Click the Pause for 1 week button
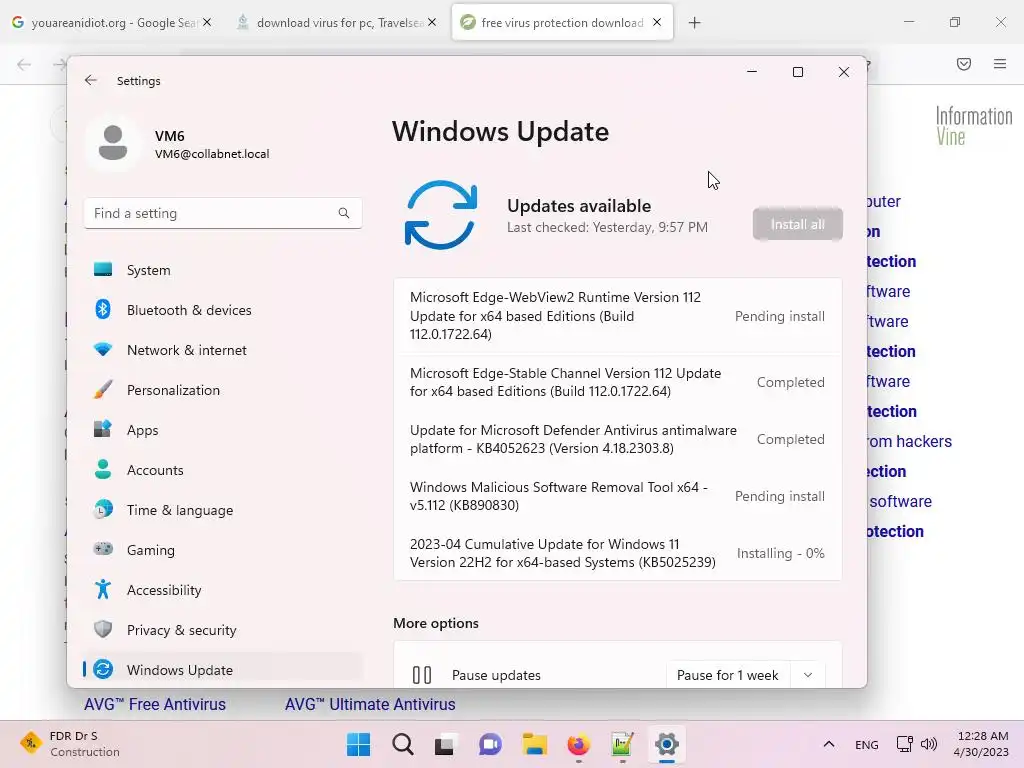 pyautogui.click(x=728, y=675)
